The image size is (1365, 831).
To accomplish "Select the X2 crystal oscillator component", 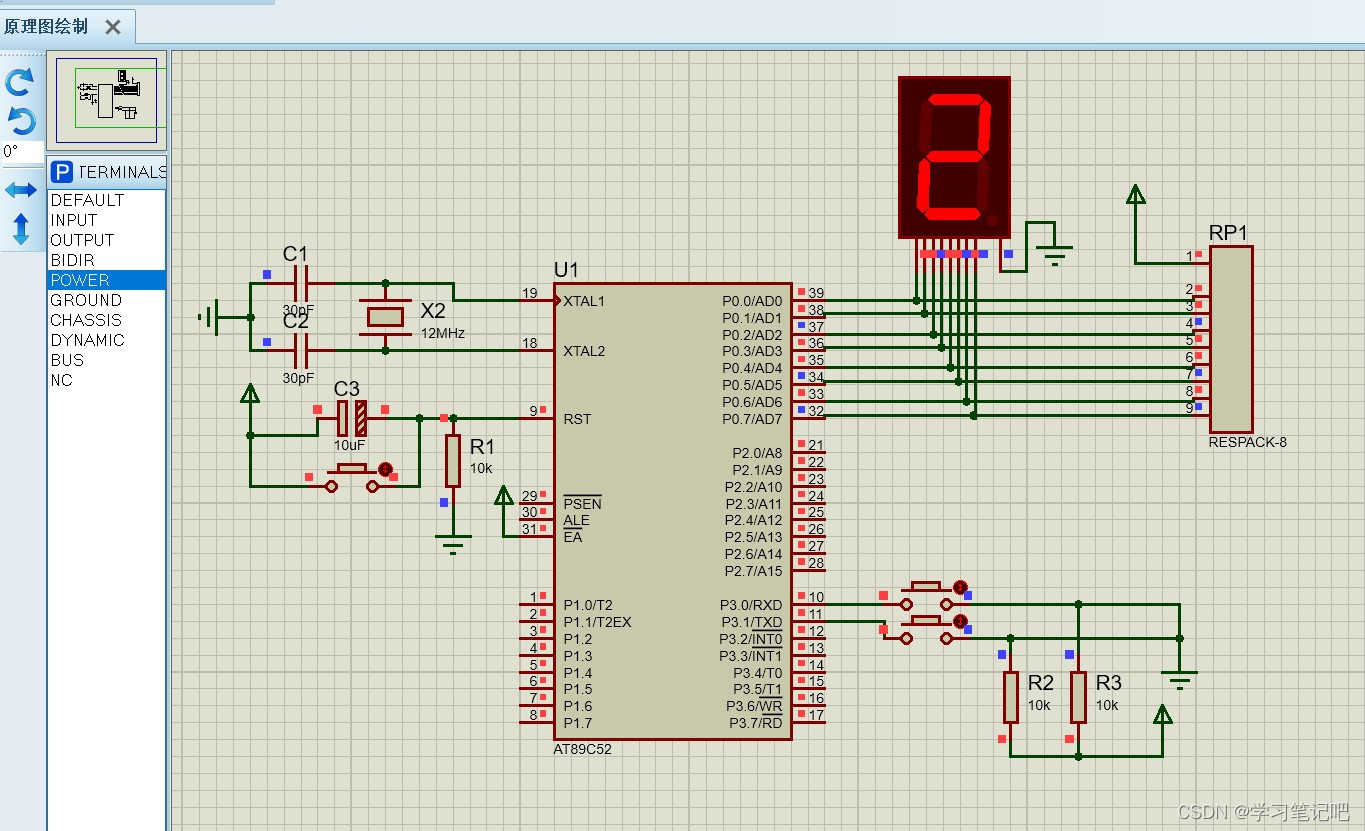I will click(386, 317).
